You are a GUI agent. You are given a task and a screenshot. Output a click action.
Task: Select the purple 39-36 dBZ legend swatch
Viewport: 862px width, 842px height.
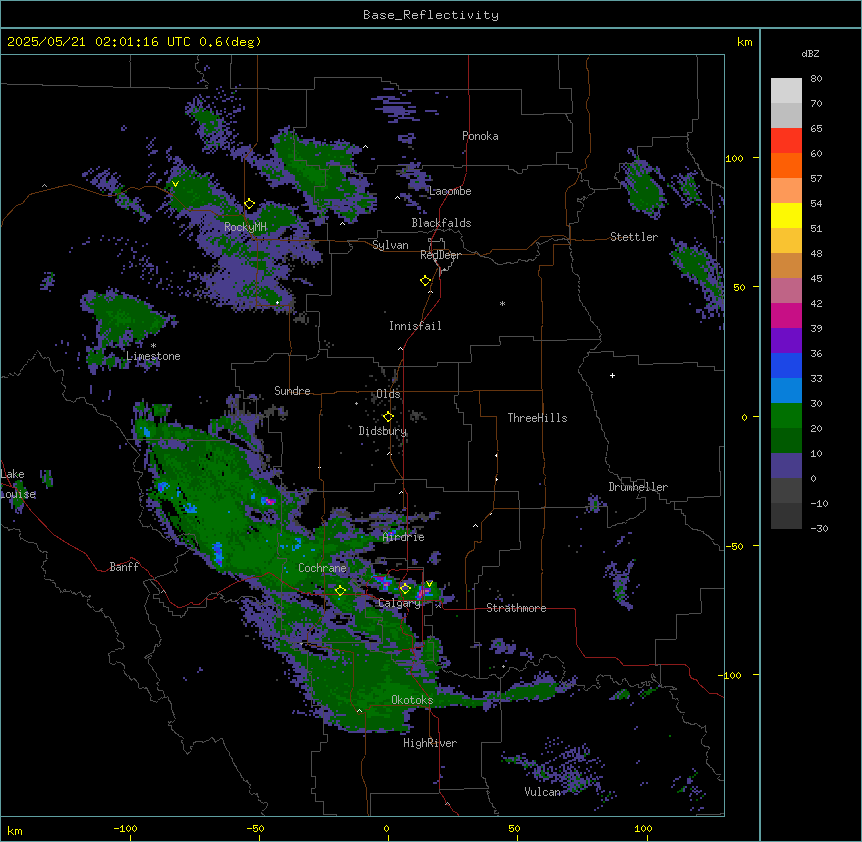pyautogui.click(x=786, y=340)
